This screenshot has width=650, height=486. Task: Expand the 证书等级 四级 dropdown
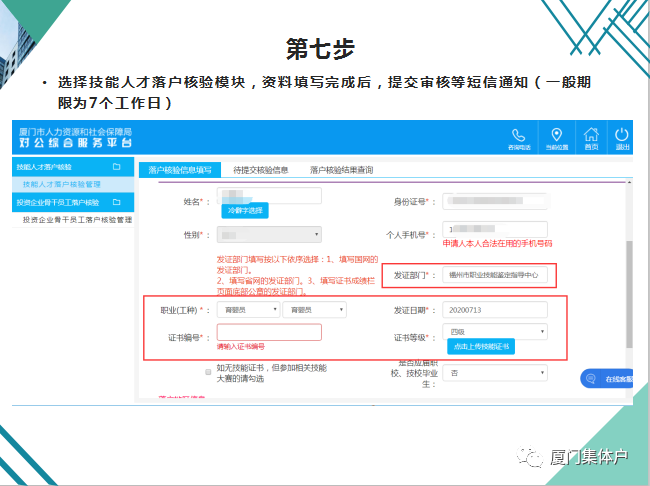point(496,331)
